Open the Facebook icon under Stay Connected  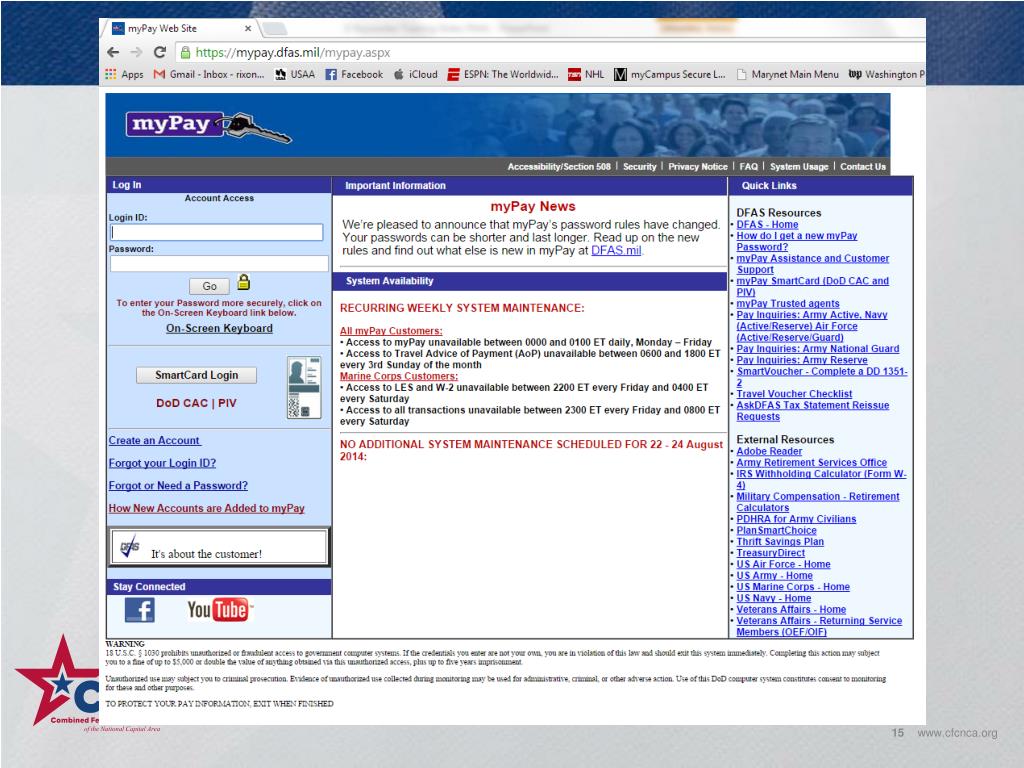tap(140, 610)
